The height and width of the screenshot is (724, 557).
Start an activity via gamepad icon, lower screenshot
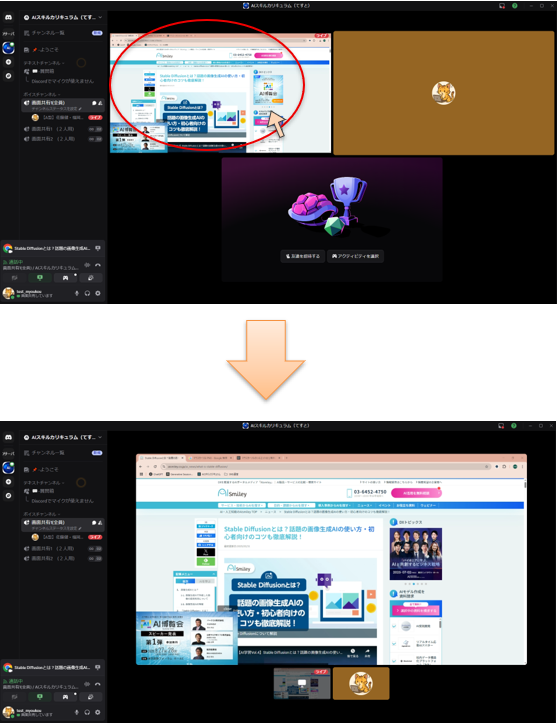click(x=66, y=697)
